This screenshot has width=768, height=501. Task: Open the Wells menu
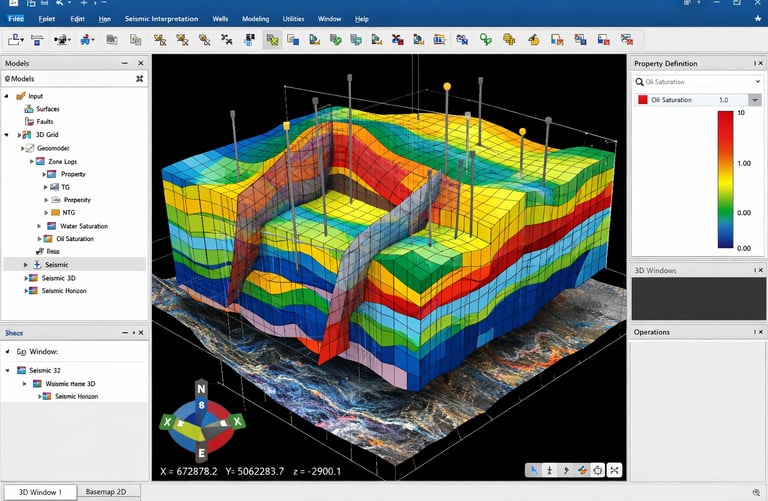[x=220, y=19]
